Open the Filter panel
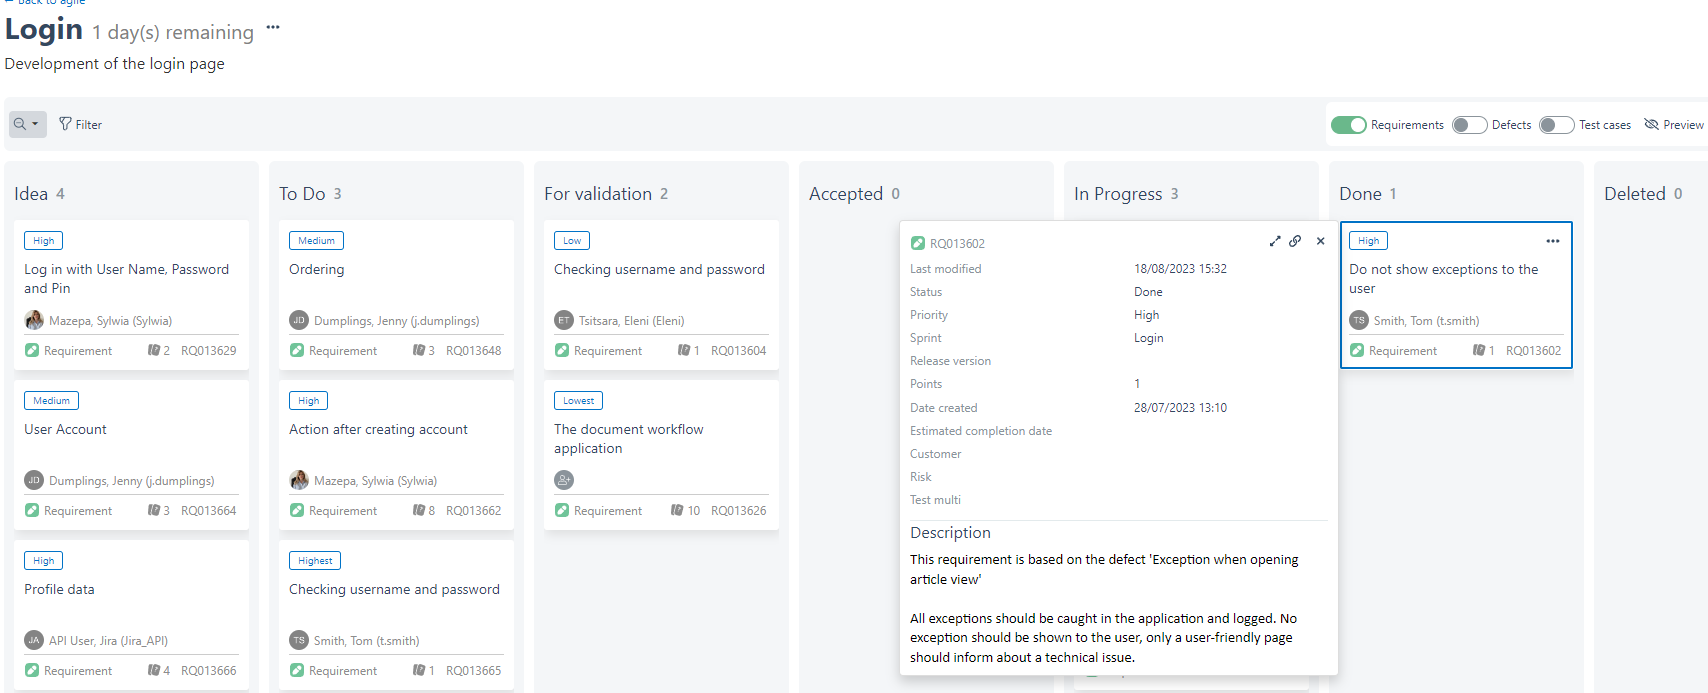1708x693 pixels. 80,124
